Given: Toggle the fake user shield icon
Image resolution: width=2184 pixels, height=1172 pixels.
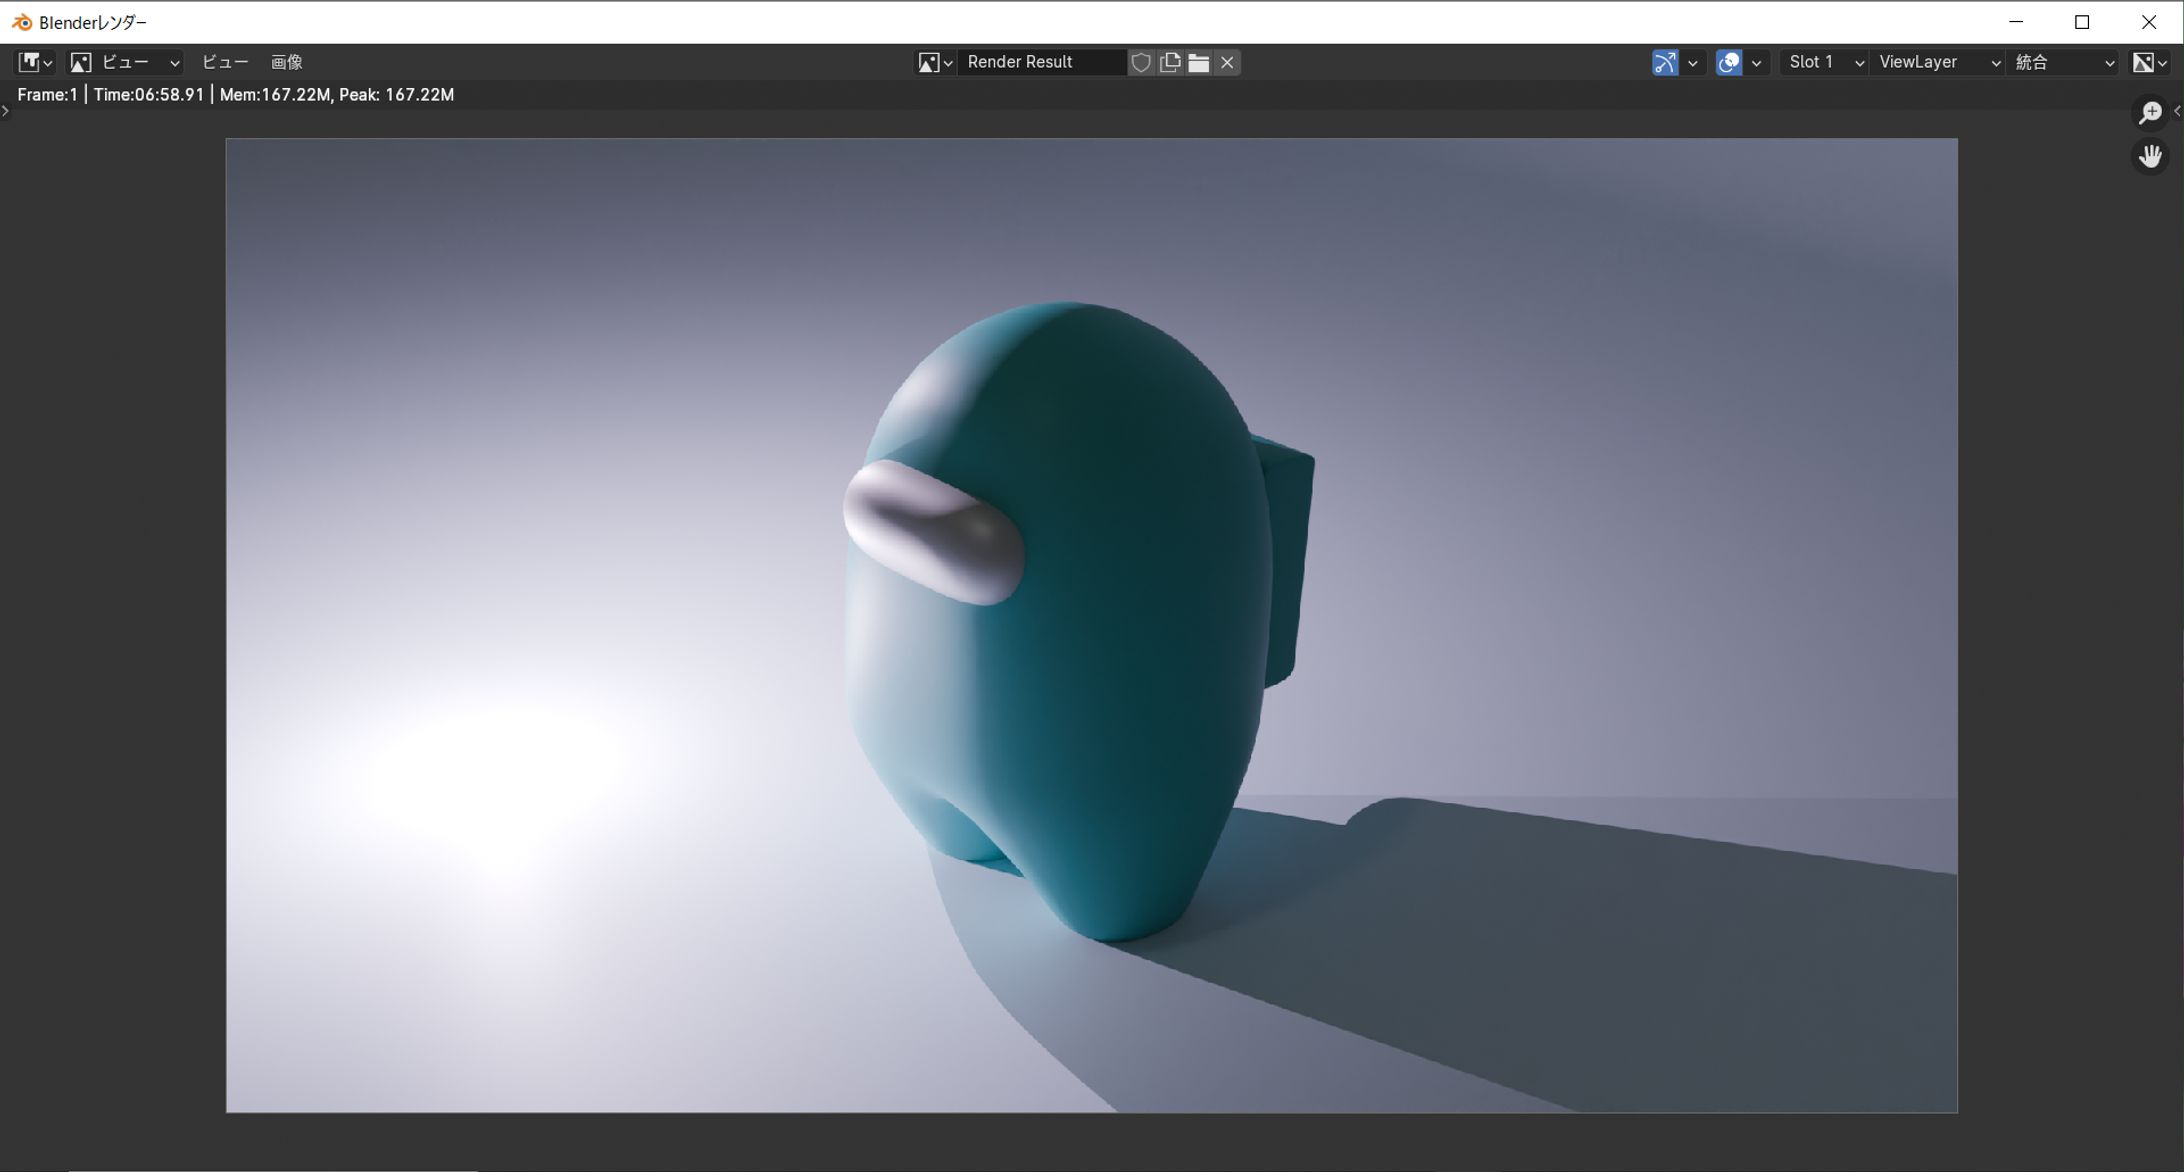Looking at the screenshot, I should coord(1140,62).
